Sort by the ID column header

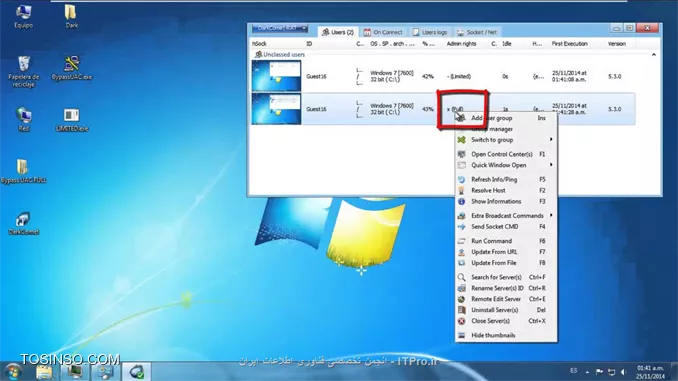tap(309, 44)
